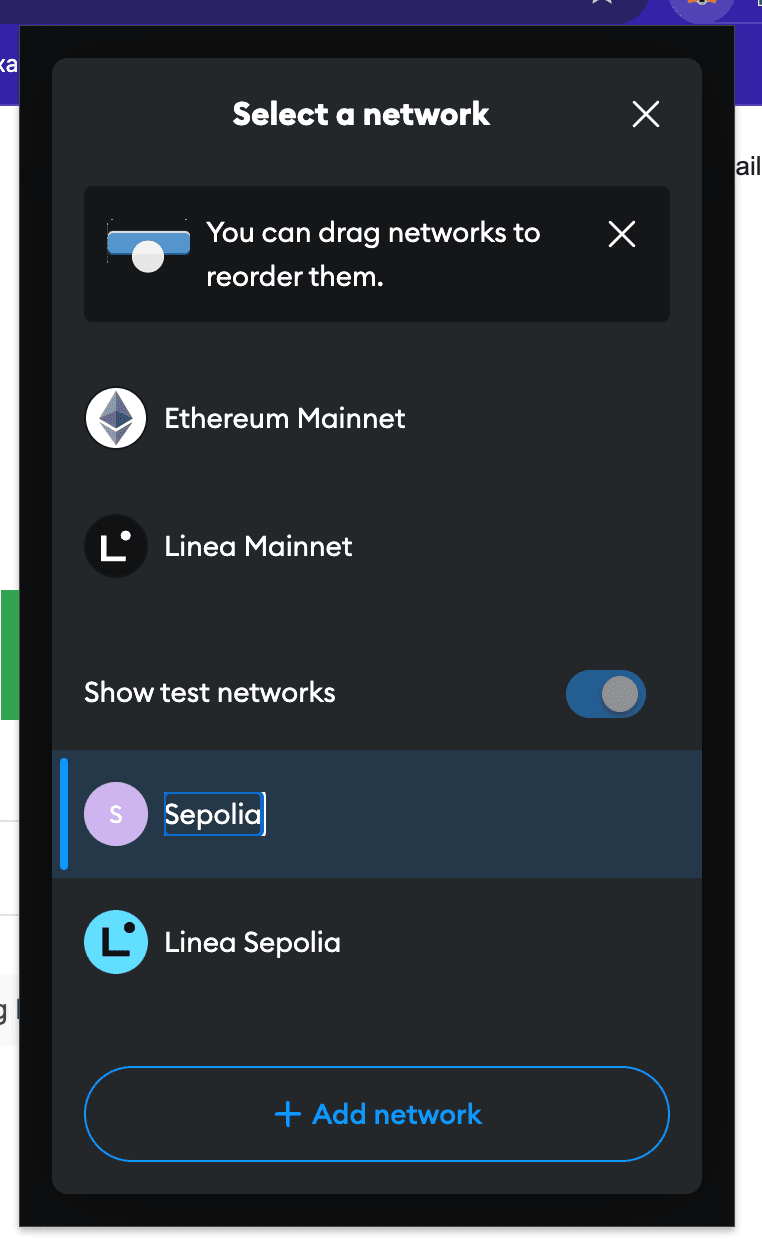Screen dimensions: 762x1258
Task: Click the highlighted Sepolia network name
Action: 213,814
